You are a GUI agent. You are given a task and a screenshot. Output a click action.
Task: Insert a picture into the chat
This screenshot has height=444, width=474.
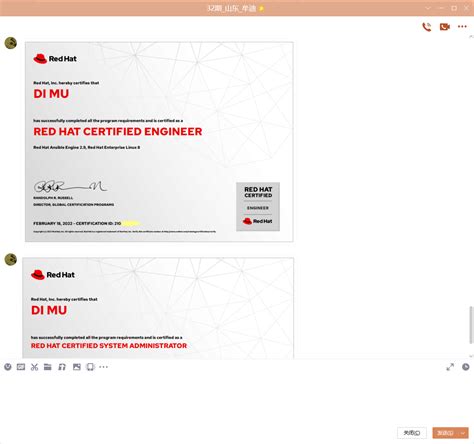pyautogui.click(x=77, y=367)
